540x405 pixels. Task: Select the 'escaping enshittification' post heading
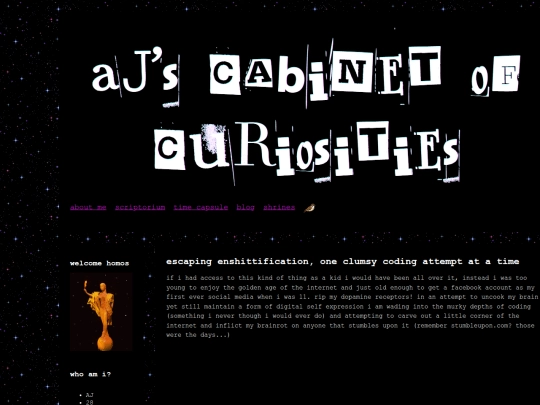342,262
